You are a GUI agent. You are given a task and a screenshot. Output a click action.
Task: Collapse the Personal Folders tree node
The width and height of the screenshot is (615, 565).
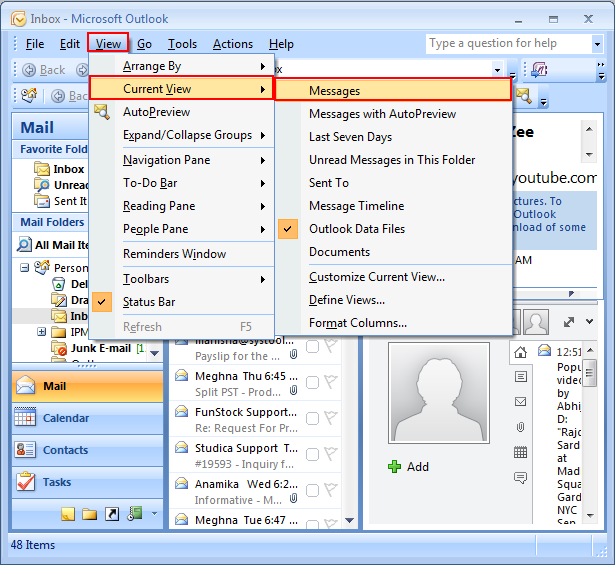pos(25,268)
